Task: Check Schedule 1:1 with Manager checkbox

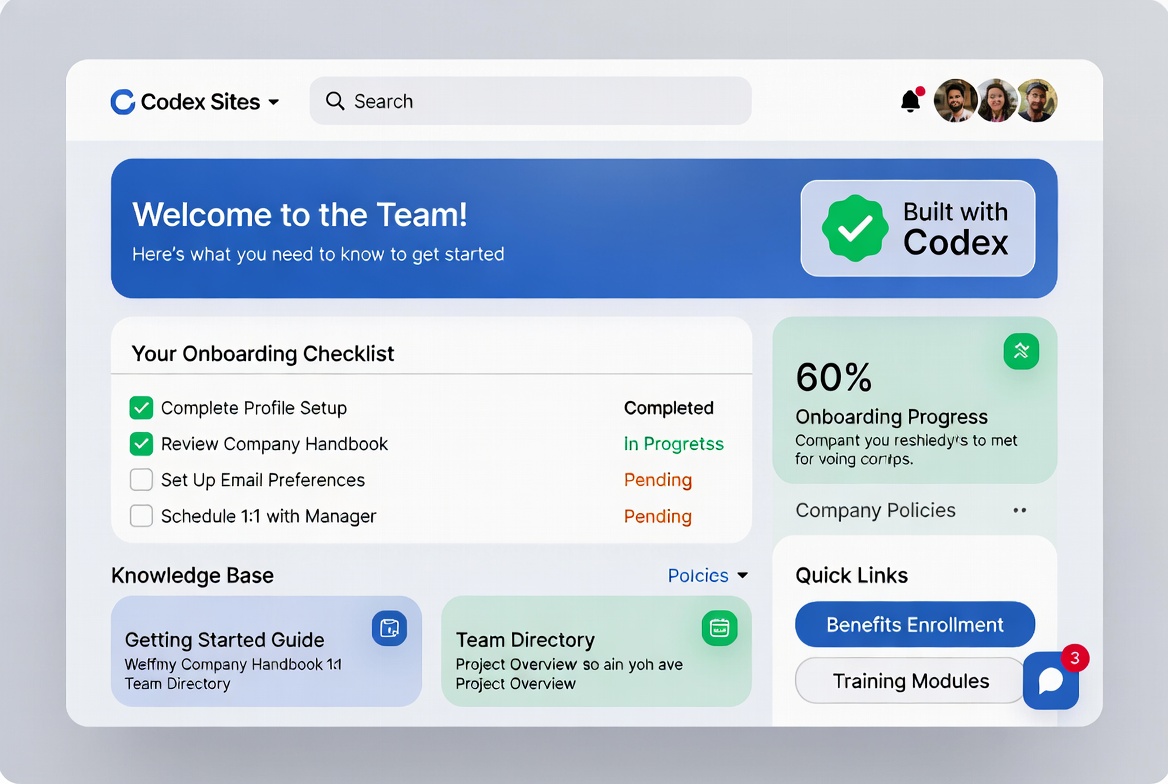Action: pos(142,516)
